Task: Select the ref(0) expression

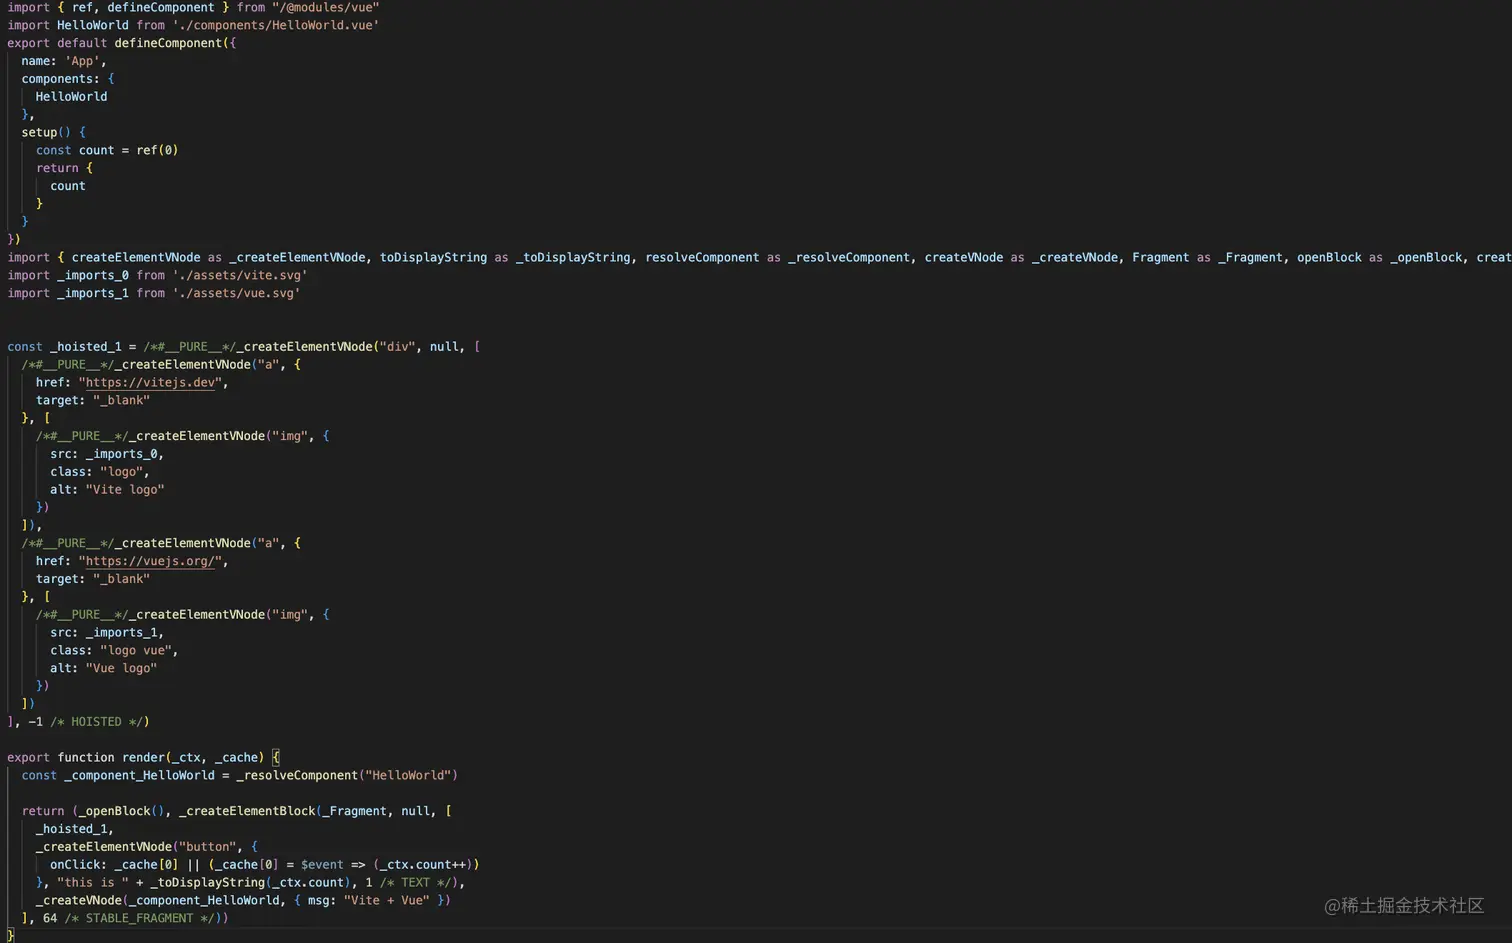Action: tap(157, 149)
